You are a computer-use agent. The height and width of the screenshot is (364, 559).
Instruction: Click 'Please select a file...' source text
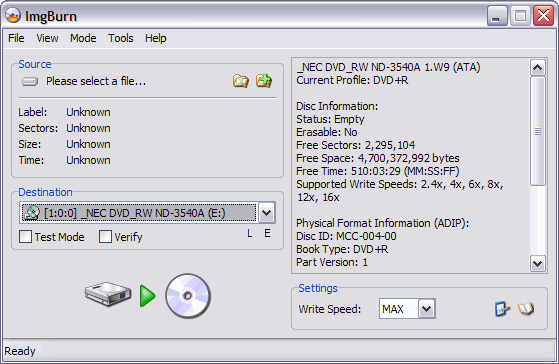[x=96, y=81]
